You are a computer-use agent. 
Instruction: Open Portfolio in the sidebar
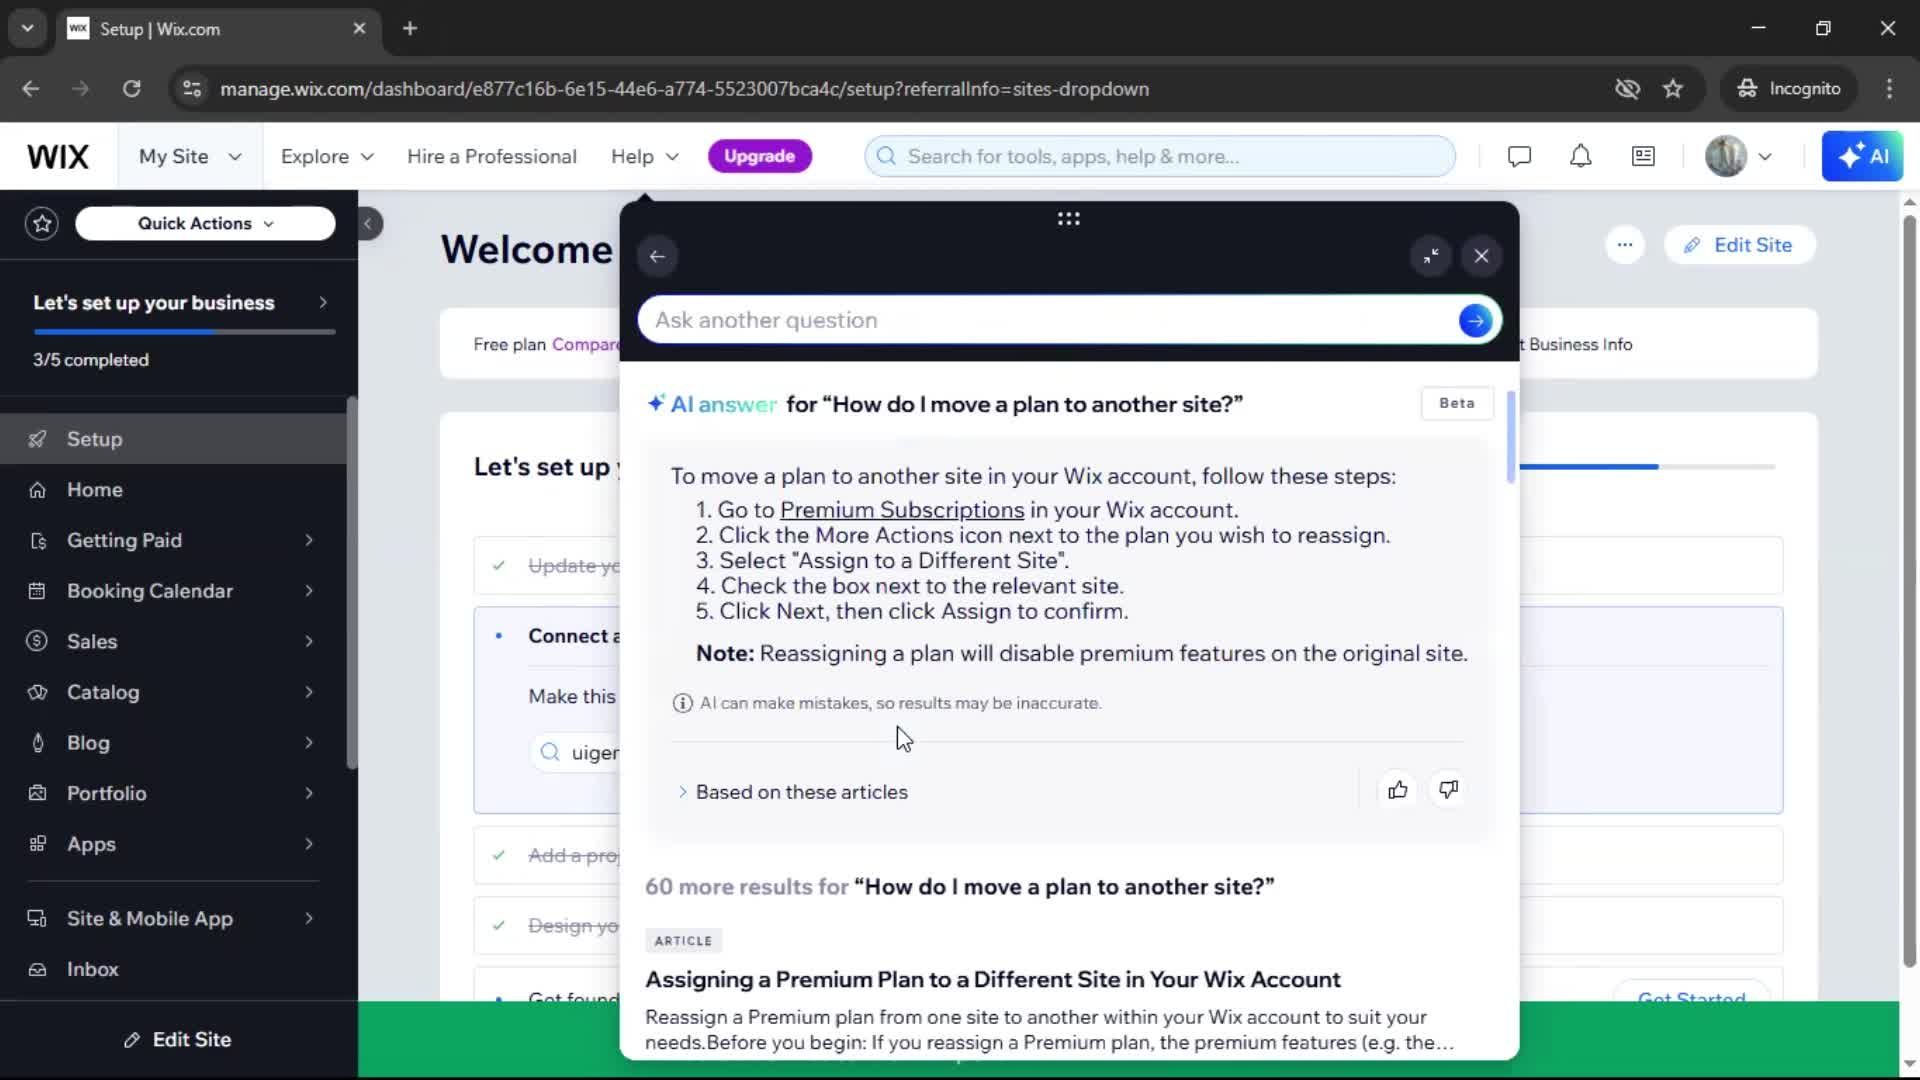coord(173,793)
